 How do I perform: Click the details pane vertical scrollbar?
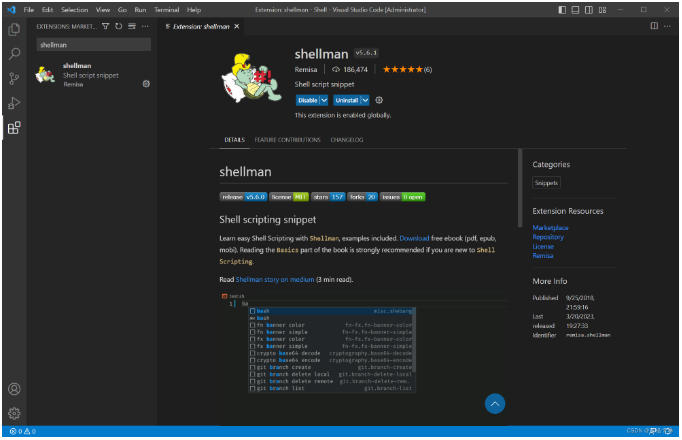(x=520, y=188)
